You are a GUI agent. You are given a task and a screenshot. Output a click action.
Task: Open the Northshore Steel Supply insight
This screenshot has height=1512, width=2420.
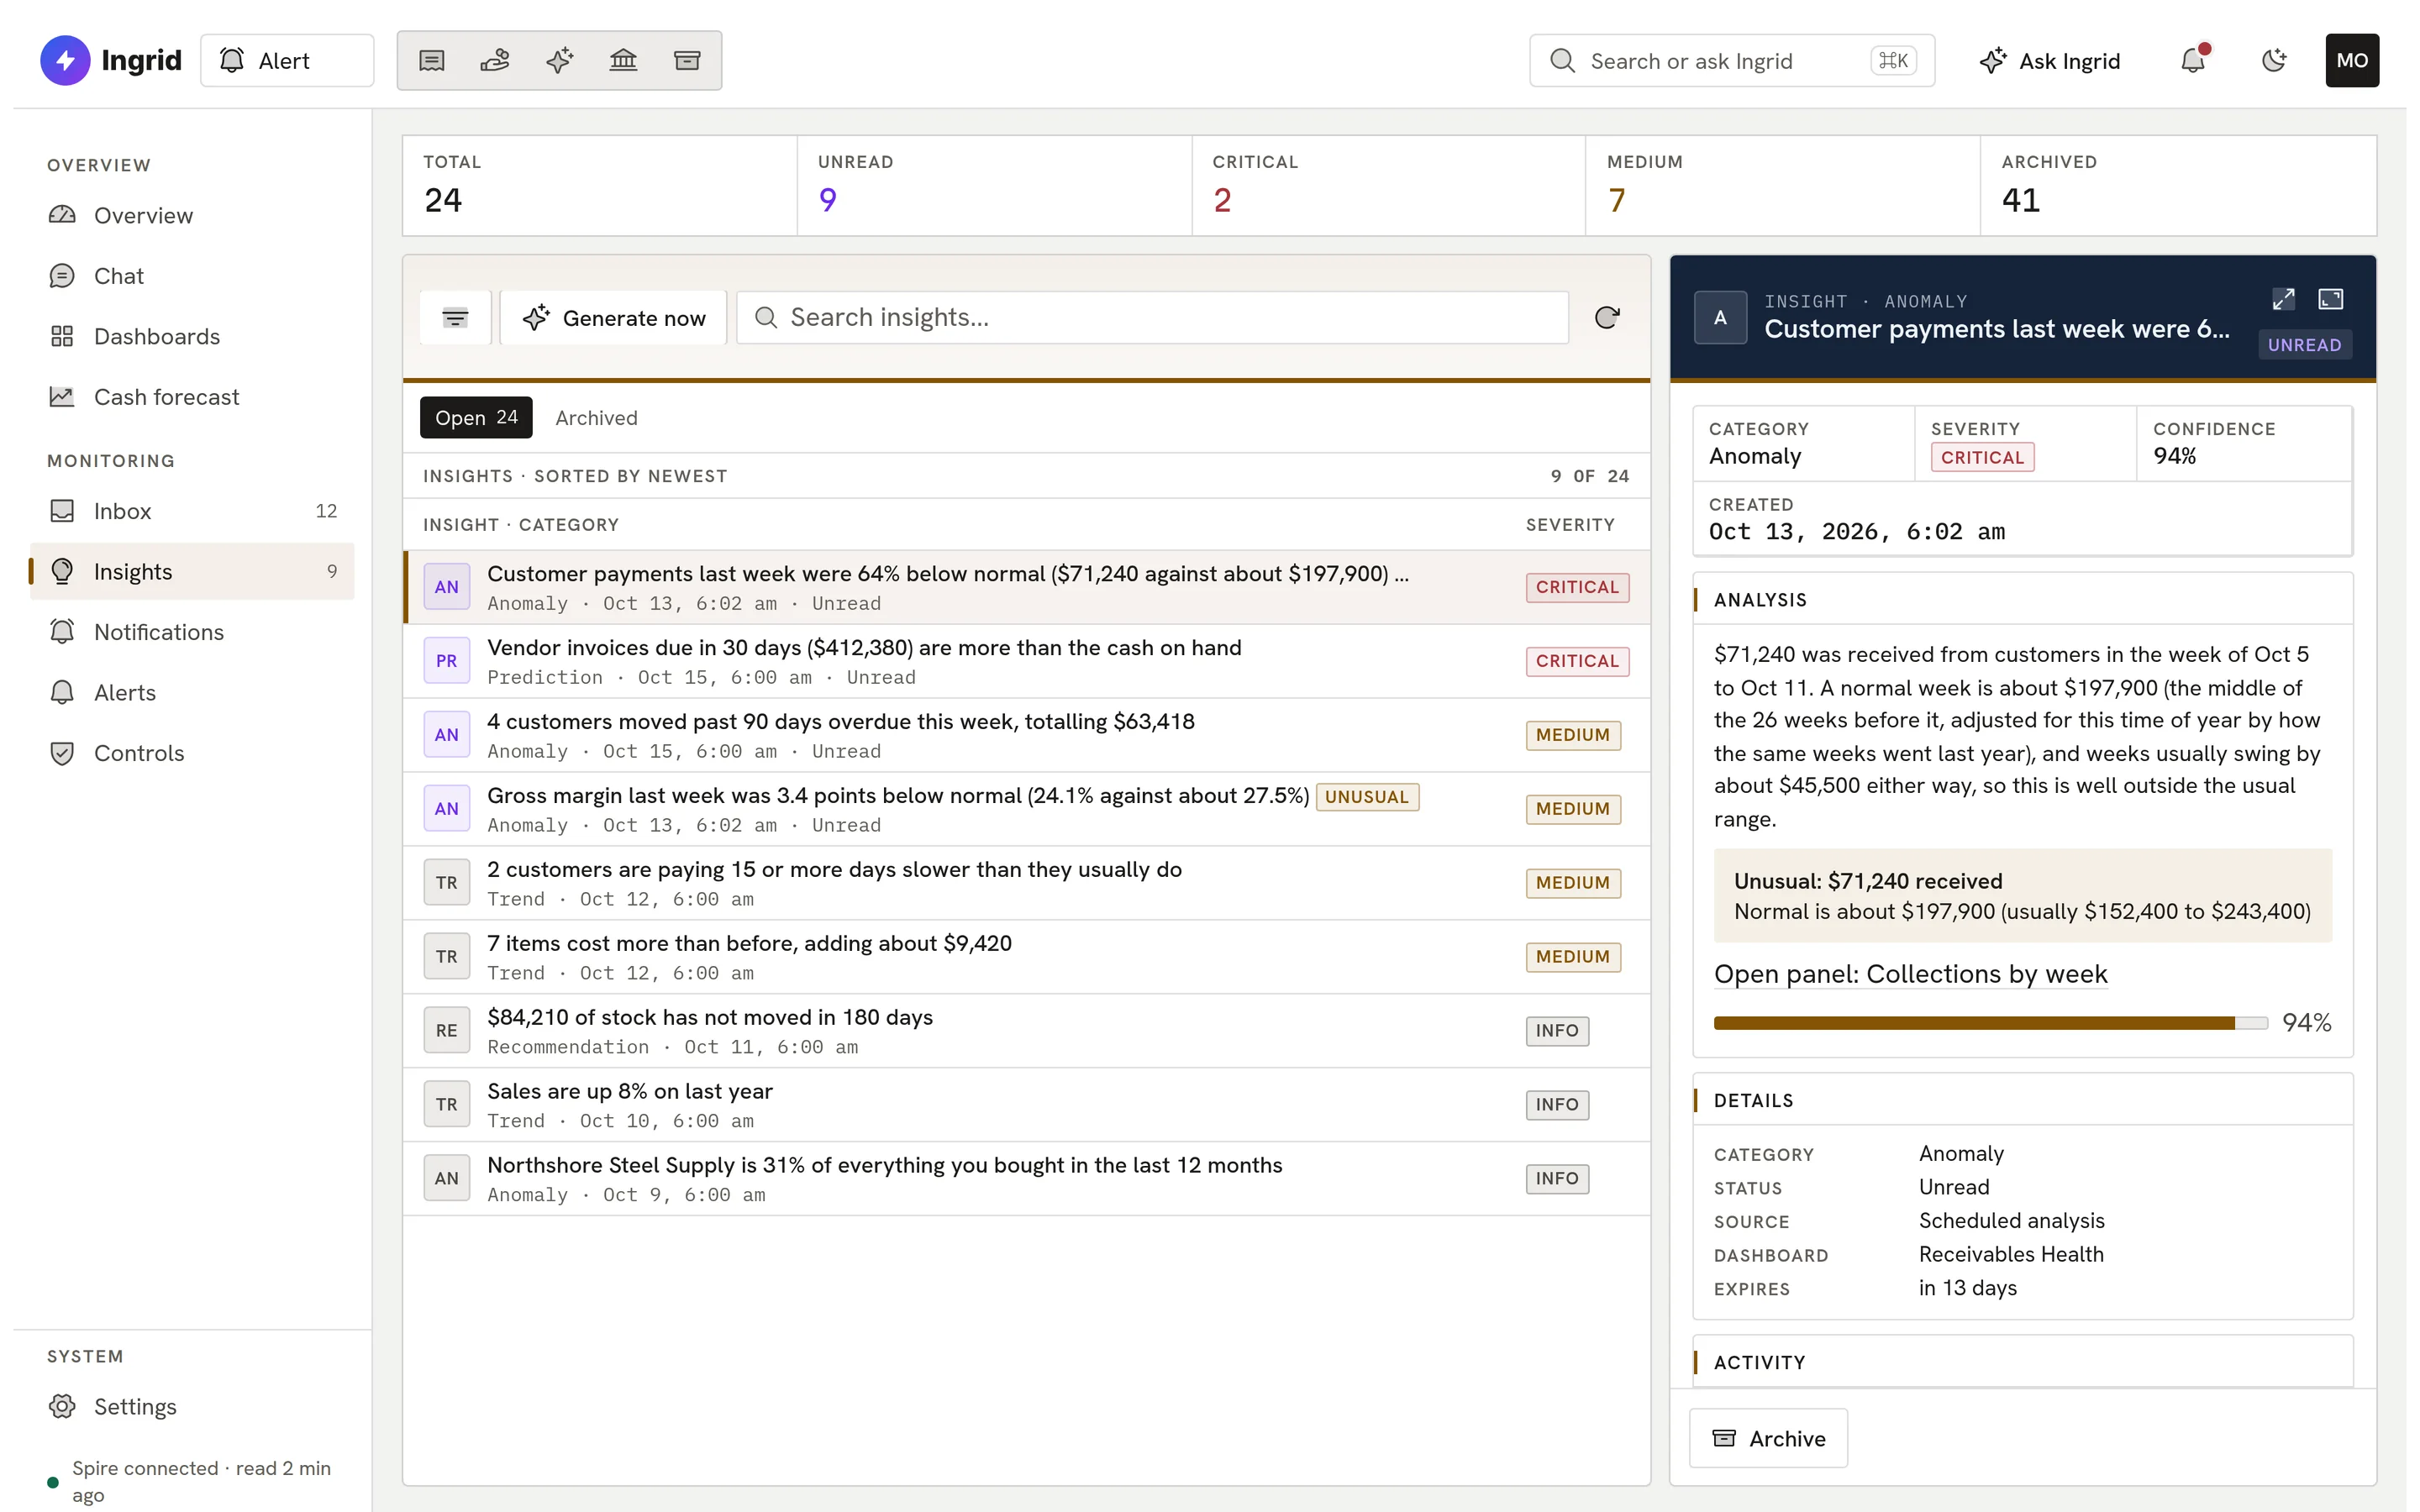[x=1026, y=1179]
